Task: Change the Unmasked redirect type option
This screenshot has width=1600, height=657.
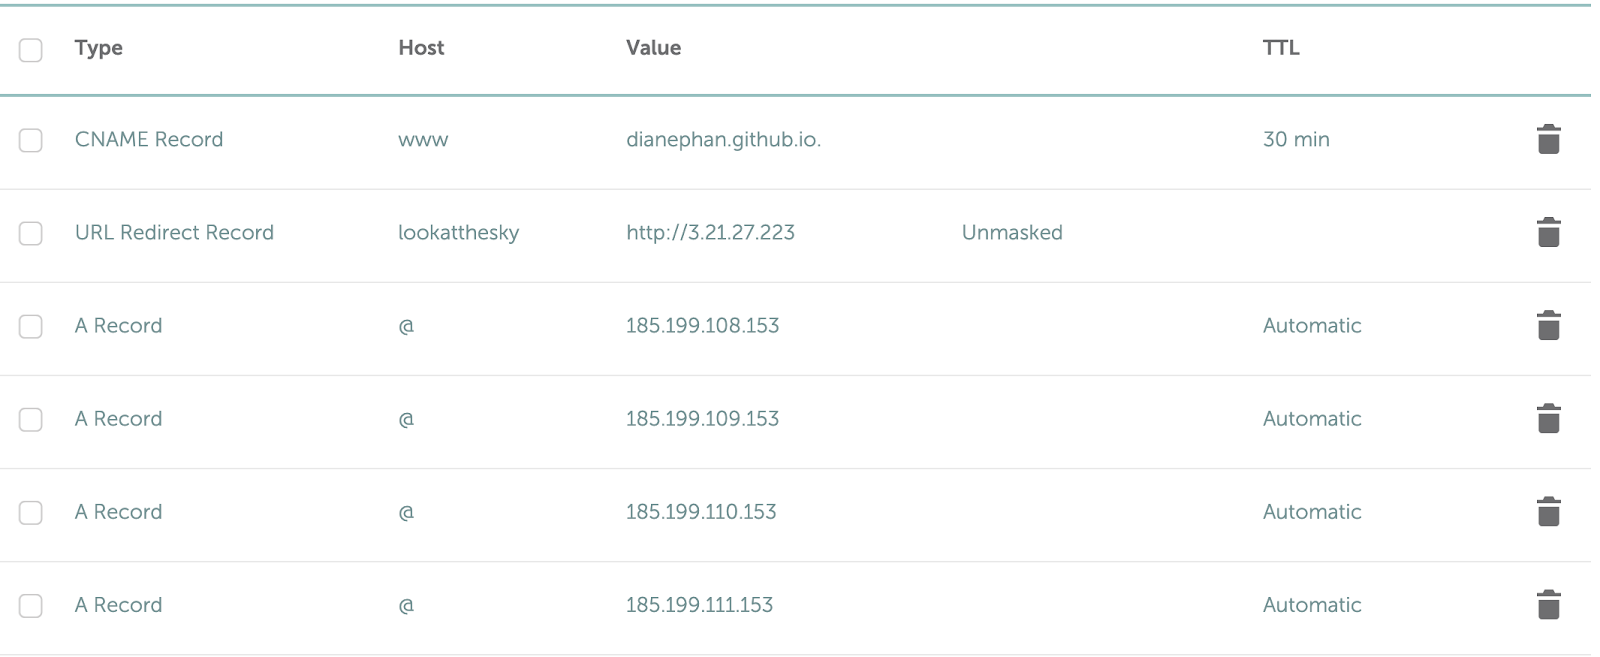Action: point(1012,232)
